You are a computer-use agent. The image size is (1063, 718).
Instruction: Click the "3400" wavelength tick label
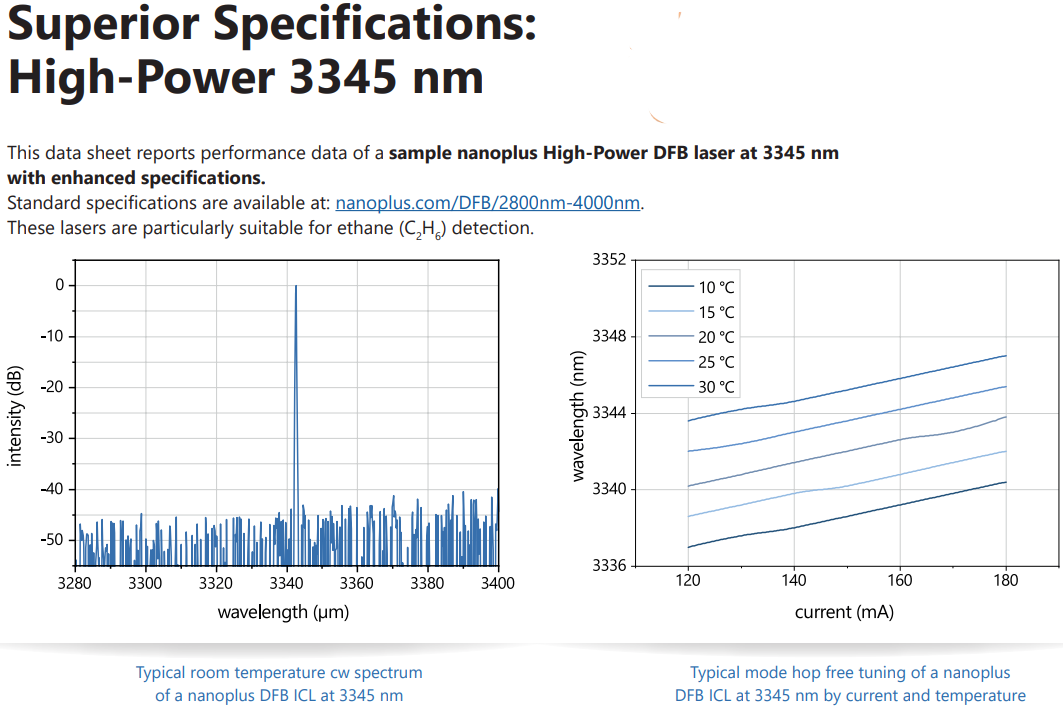click(x=498, y=583)
